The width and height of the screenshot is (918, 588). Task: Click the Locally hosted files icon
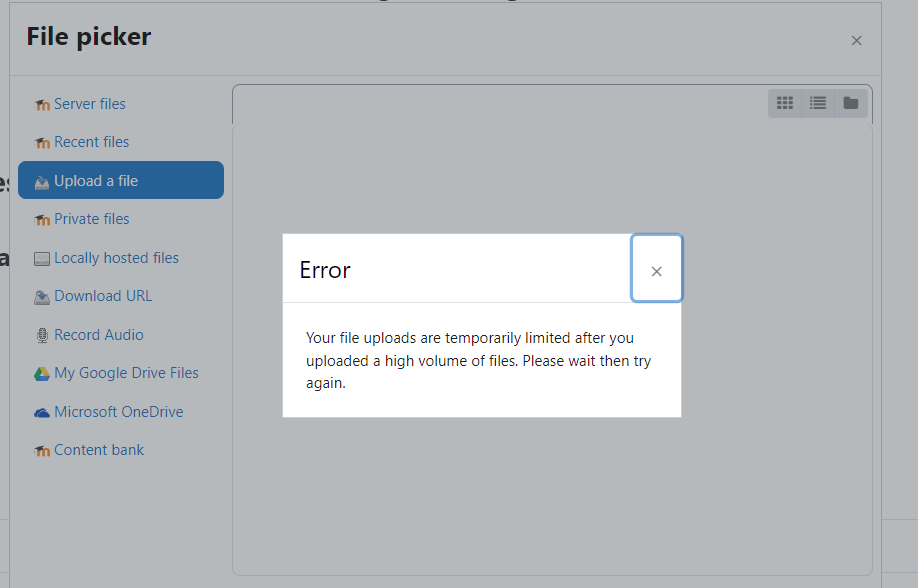click(x=42, y=259)
